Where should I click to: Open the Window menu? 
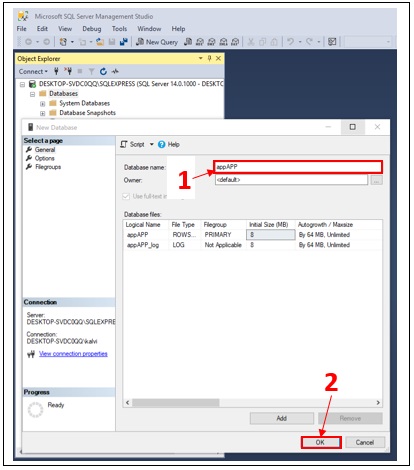[x=149, y=29]
